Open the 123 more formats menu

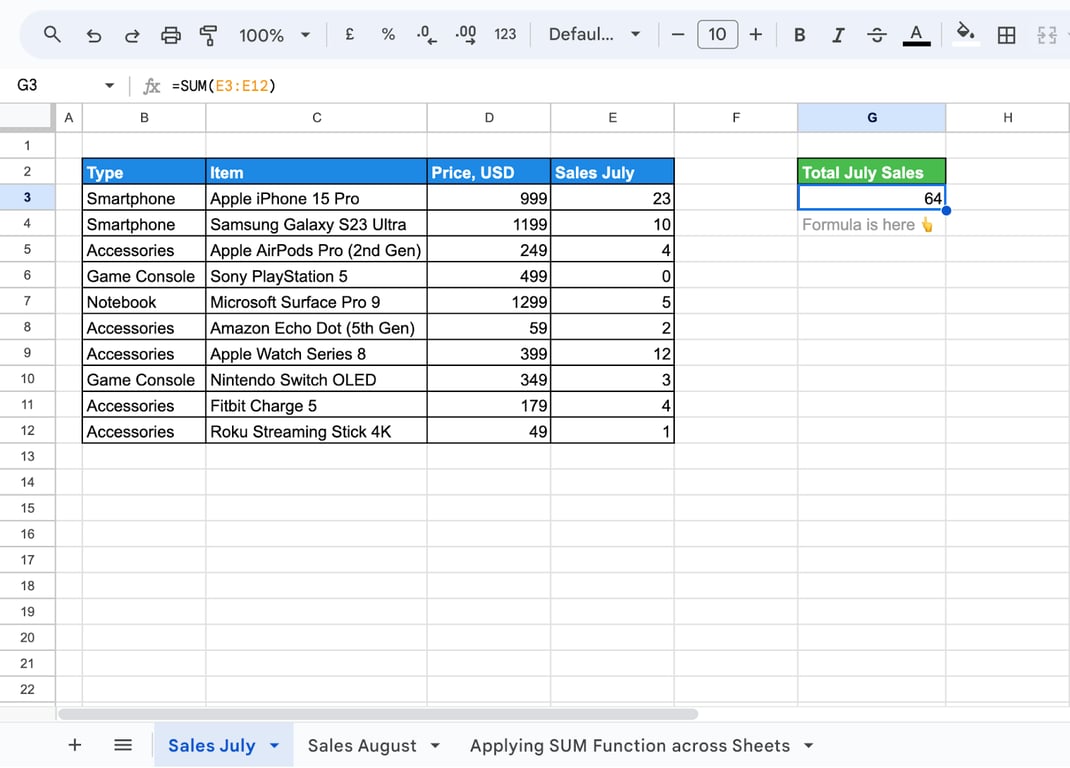click(x=505, y=34)
